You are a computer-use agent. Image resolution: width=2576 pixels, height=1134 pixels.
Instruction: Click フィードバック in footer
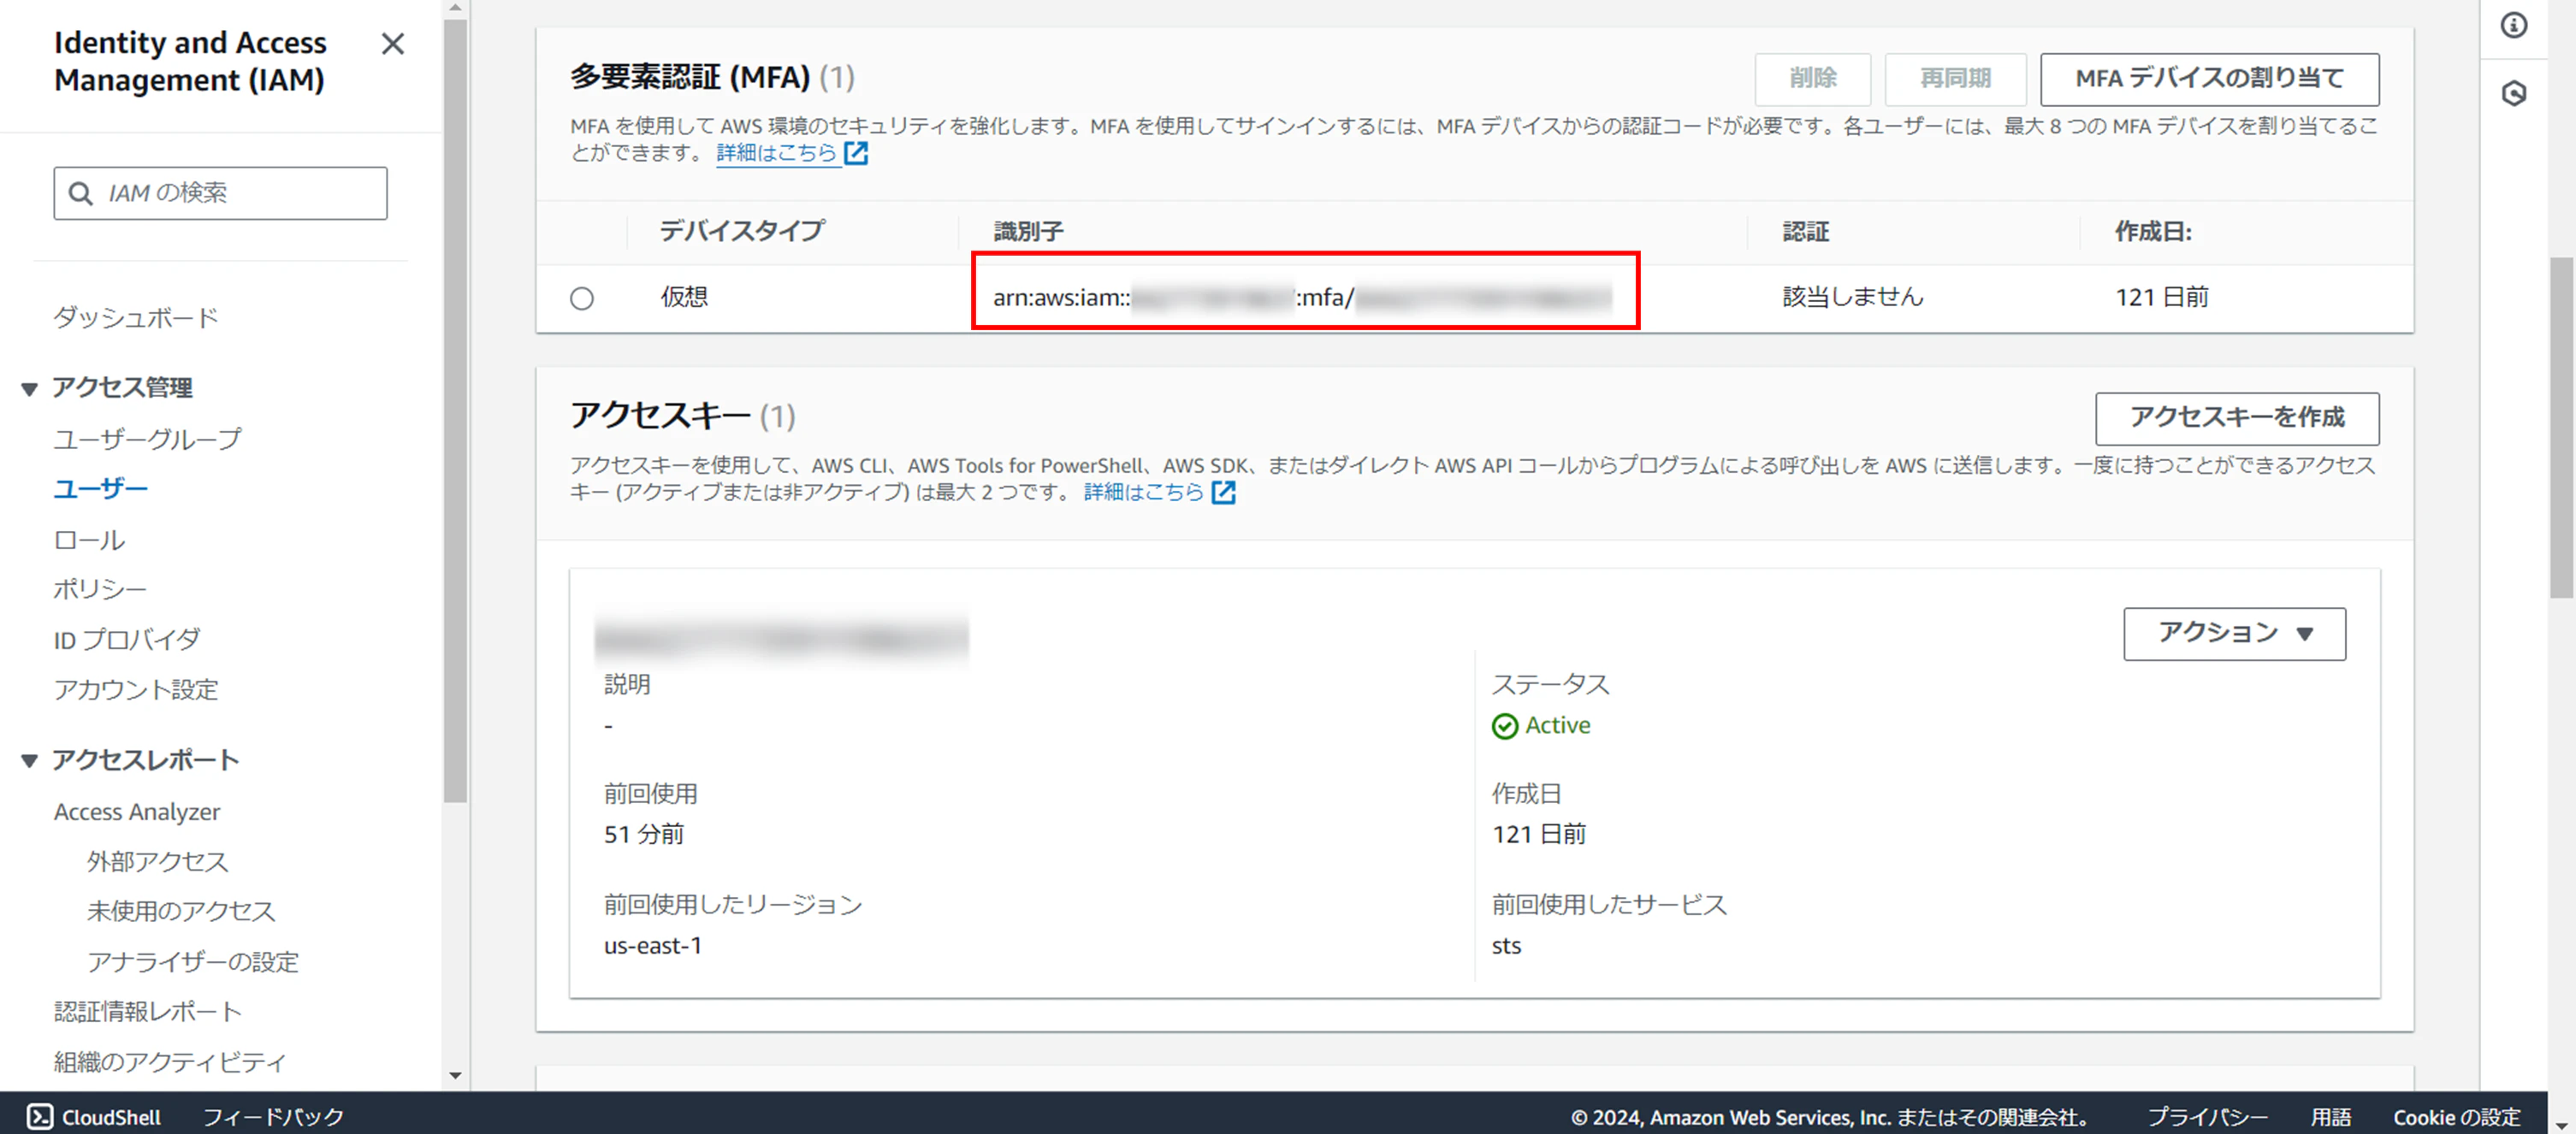pos(273,1116)
